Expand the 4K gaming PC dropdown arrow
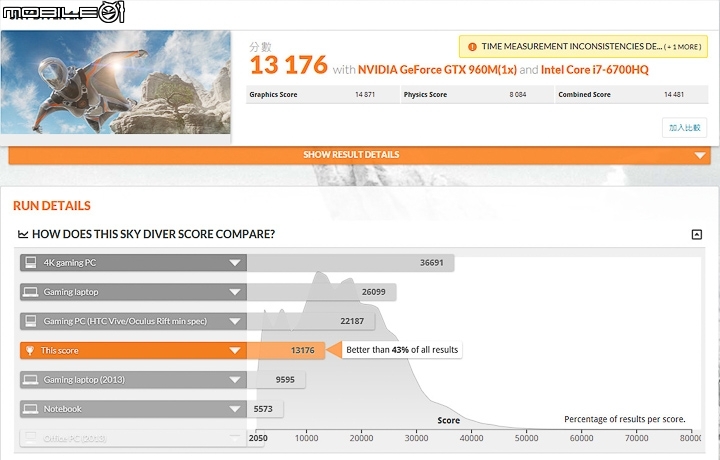Screen dimensions: 720x460 (235, 263)
